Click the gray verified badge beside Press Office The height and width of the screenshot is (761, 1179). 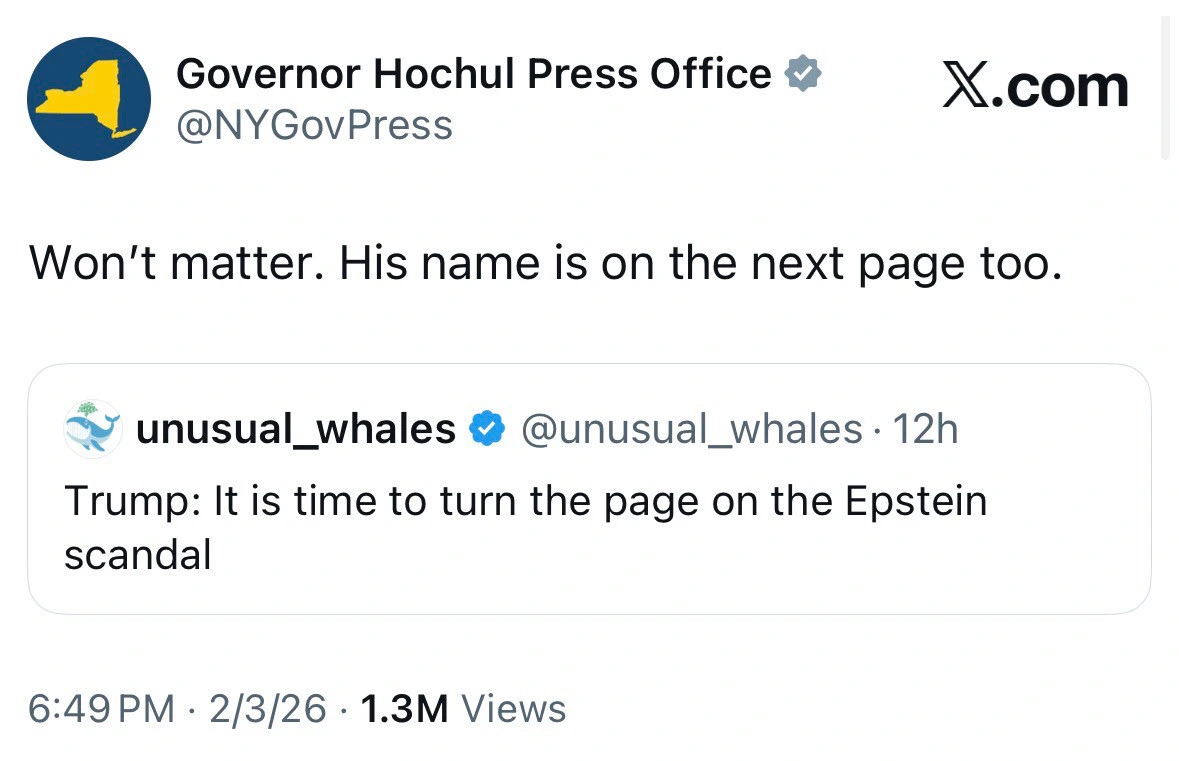(x=803, y=74)
